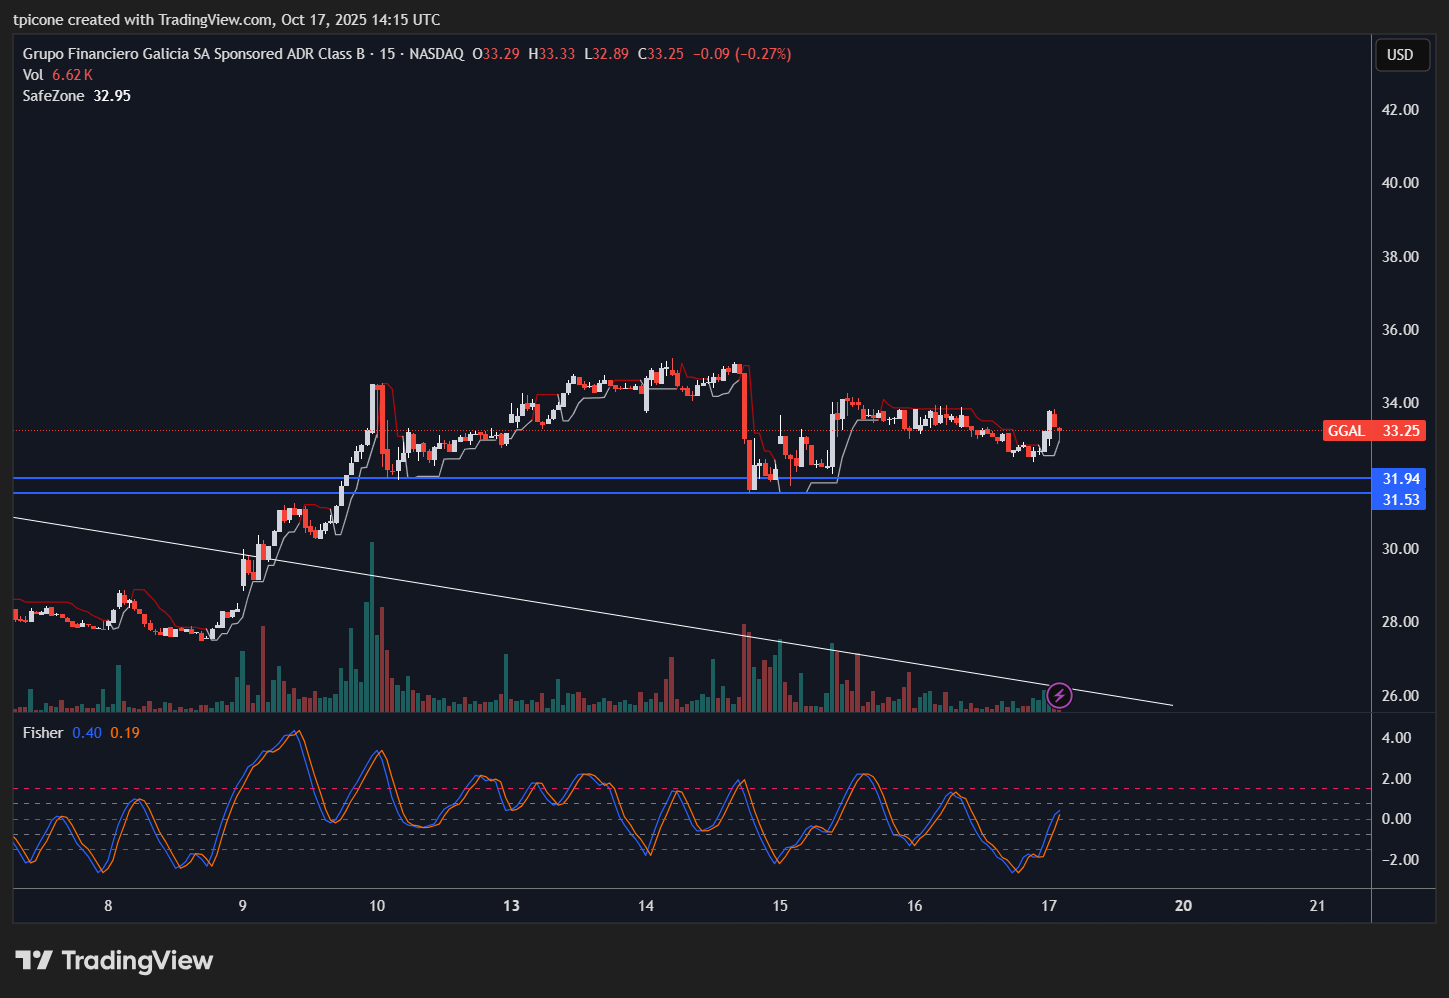Click date 17 on the time axis

1049,906
